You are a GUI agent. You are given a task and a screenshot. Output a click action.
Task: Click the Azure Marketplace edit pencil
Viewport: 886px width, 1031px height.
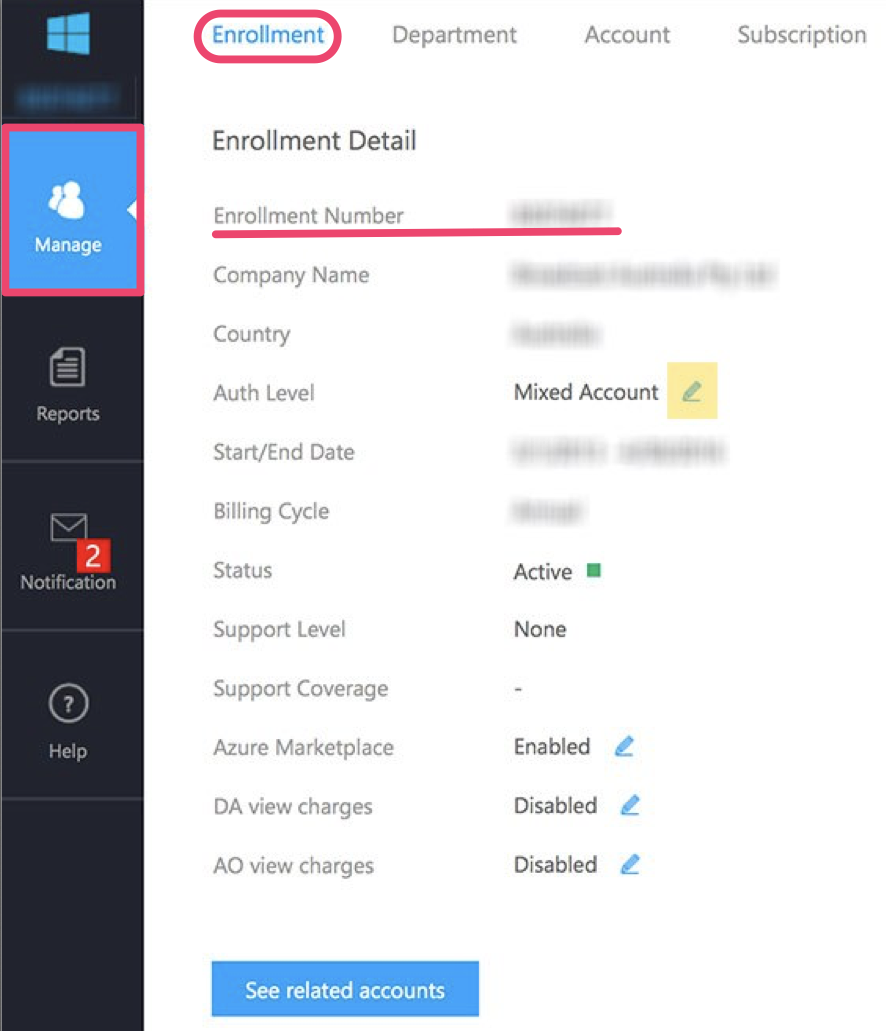click(x=625, y=747)
